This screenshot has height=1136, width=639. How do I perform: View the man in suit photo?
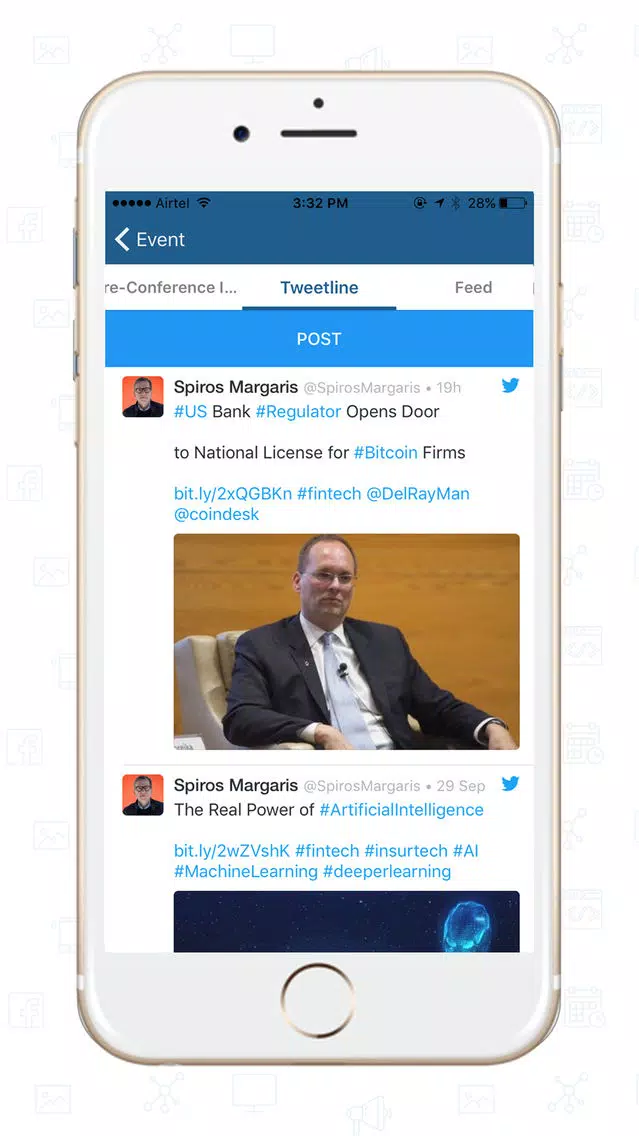(x=346, y=642)
